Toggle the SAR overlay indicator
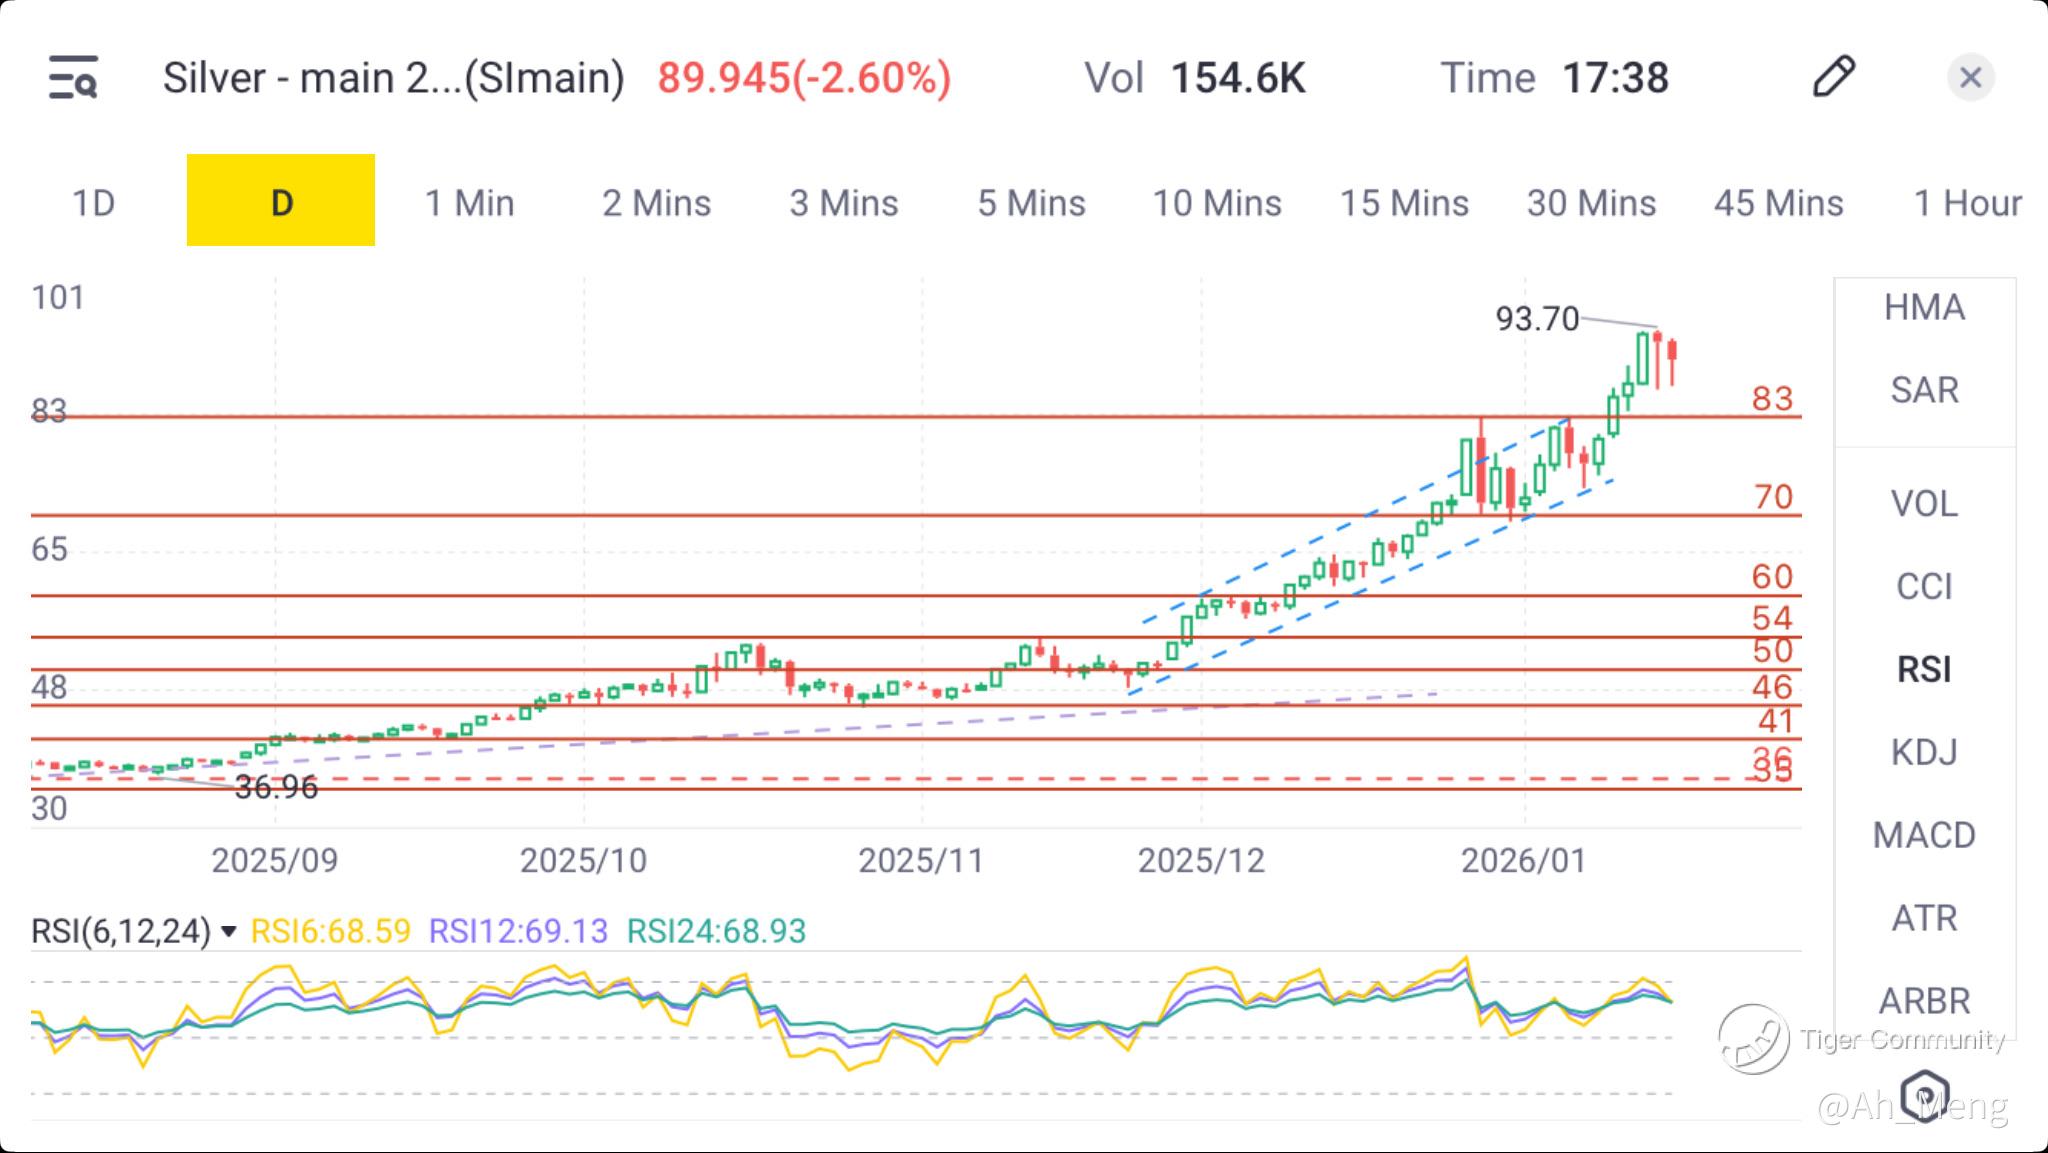Viewport: 2048px width, 1153px height. pos(1924,390)
